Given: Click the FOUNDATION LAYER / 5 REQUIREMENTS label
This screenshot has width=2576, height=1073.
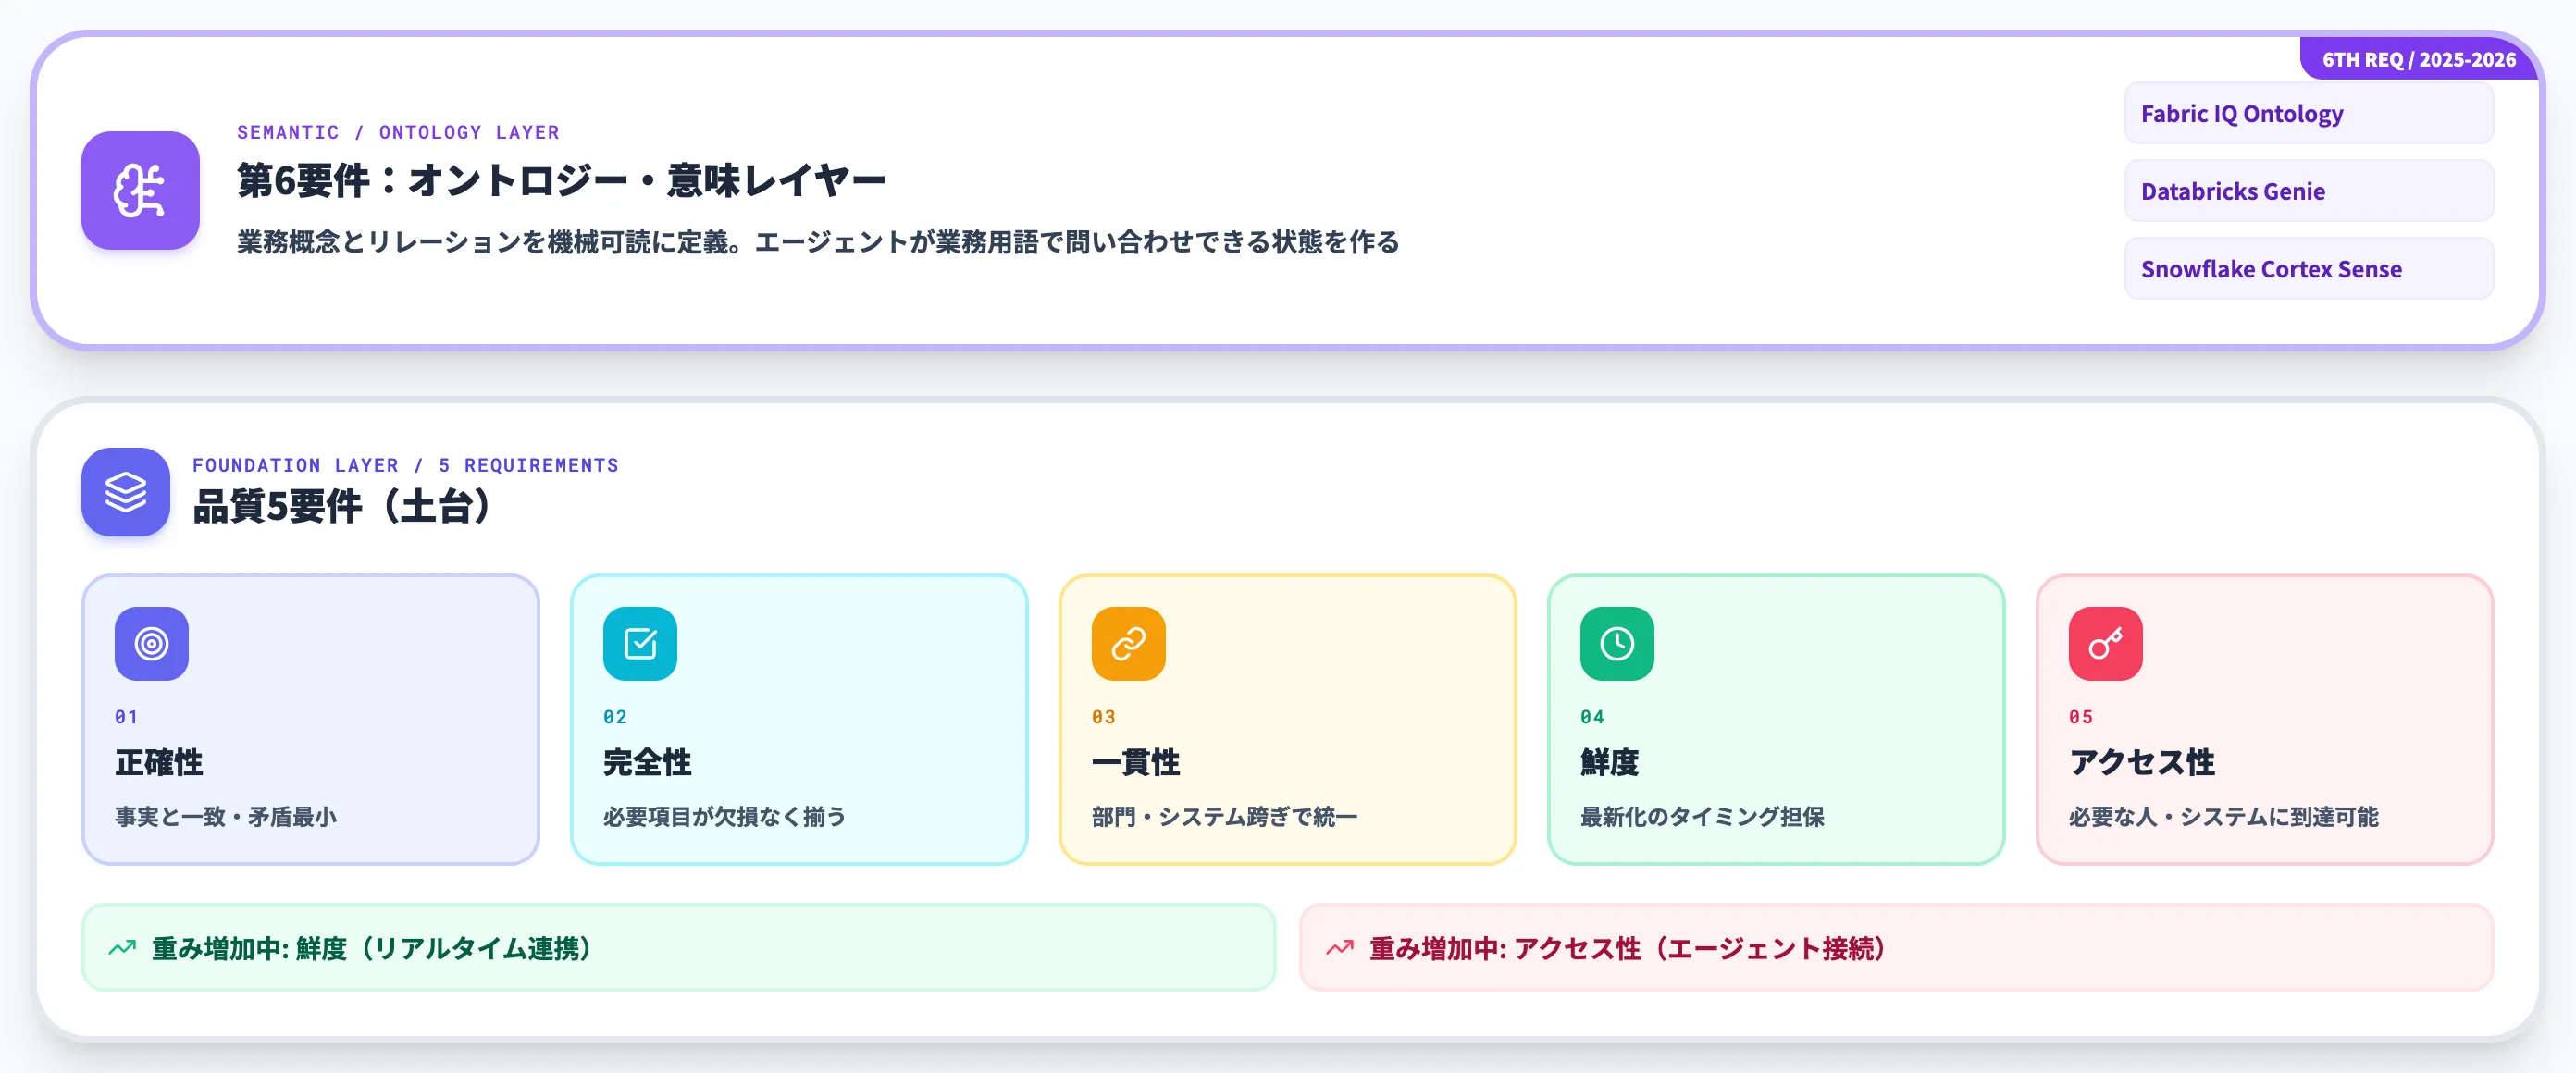Looking at the screenshot, I should [x=405, y=465].
